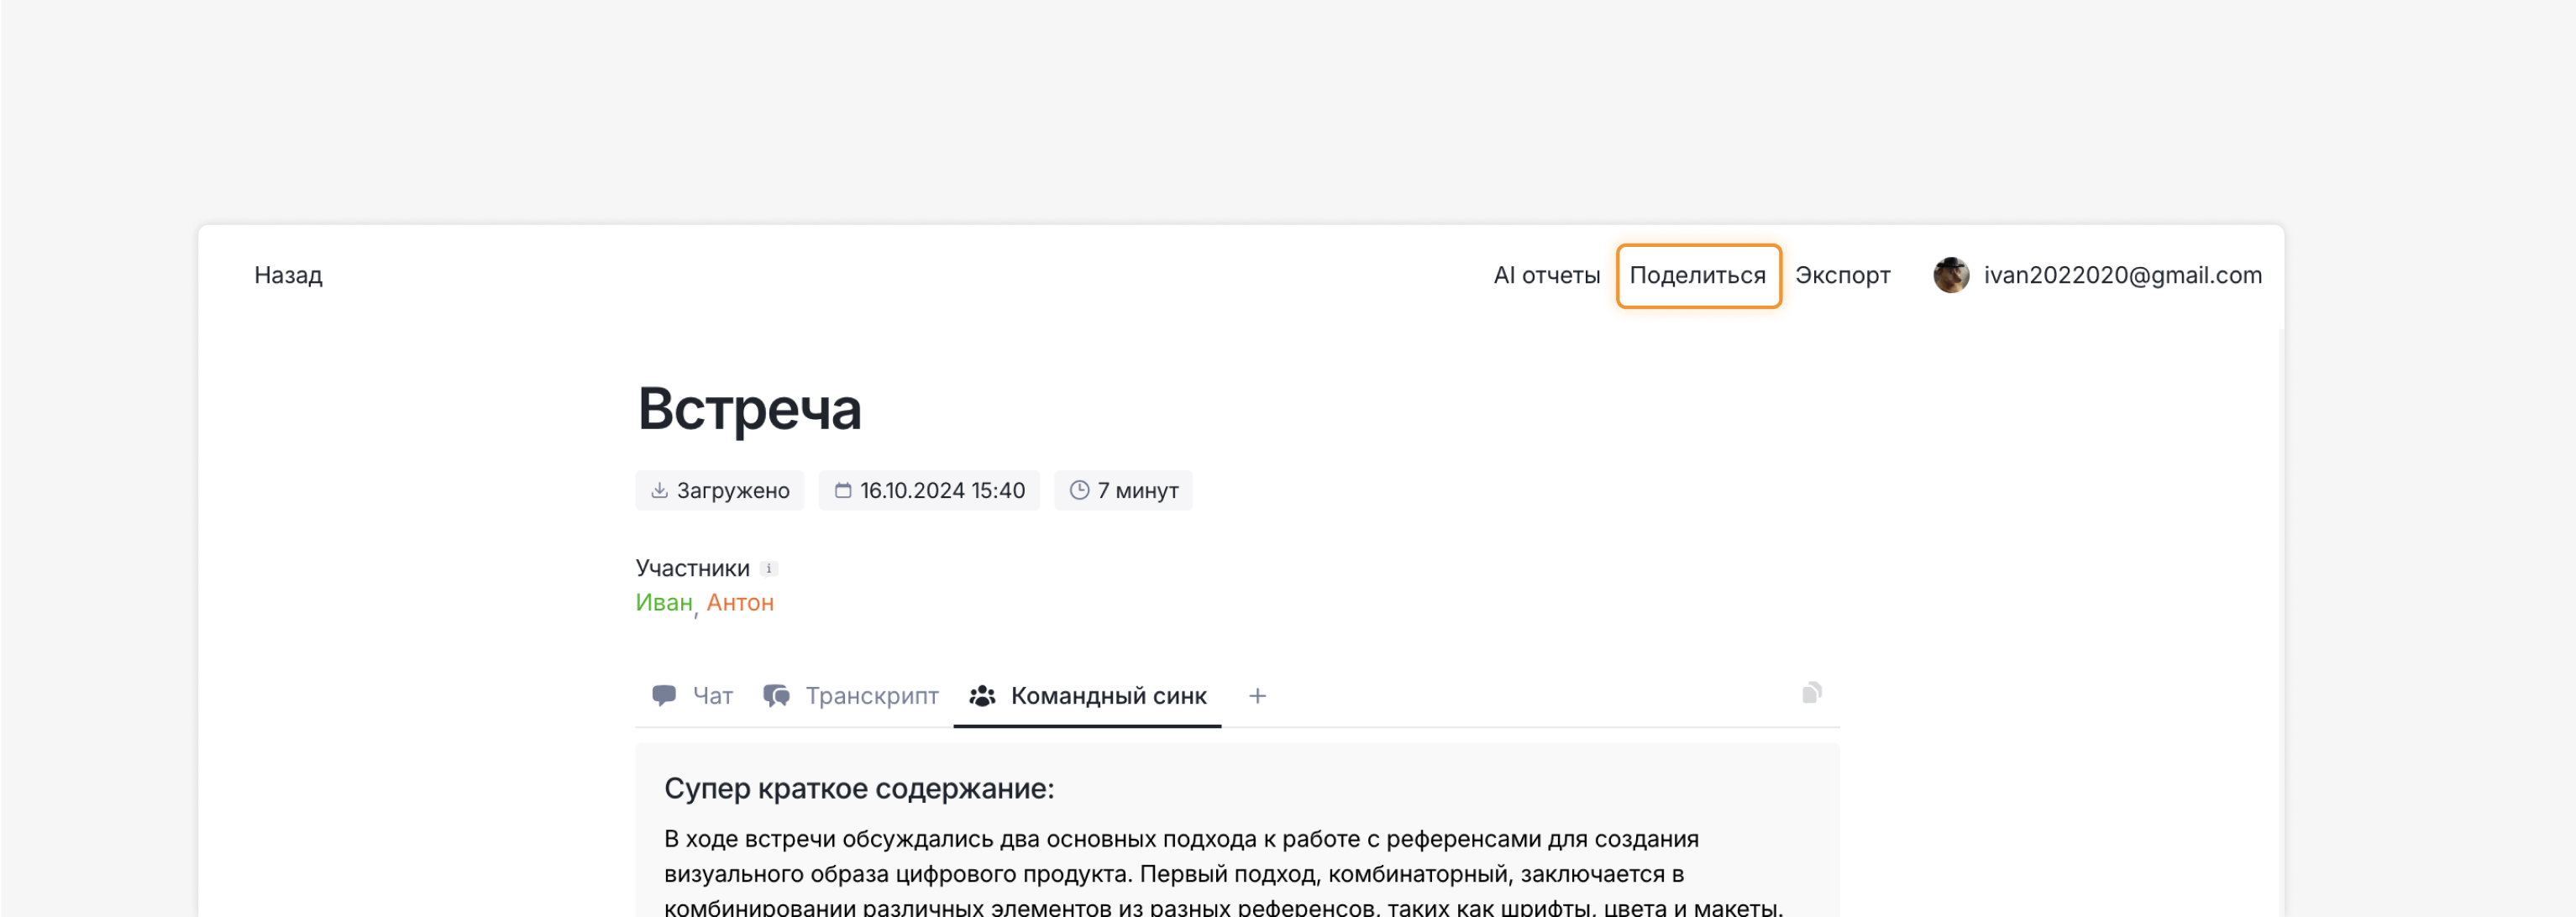Click the participants info icon
2576x917 pixels.
(768, 569)
